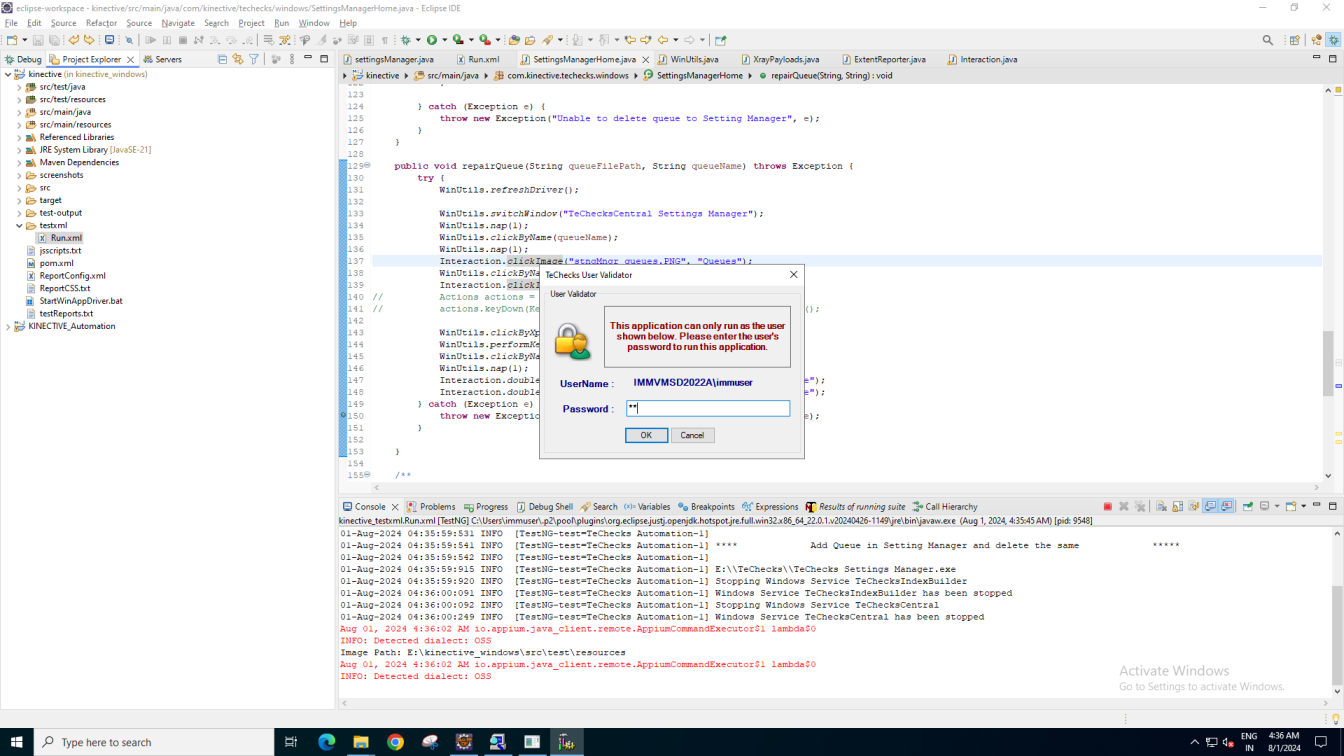1344x756 pixels.
Task: Open the notification center icon
Action: [x=1321, y=742]
